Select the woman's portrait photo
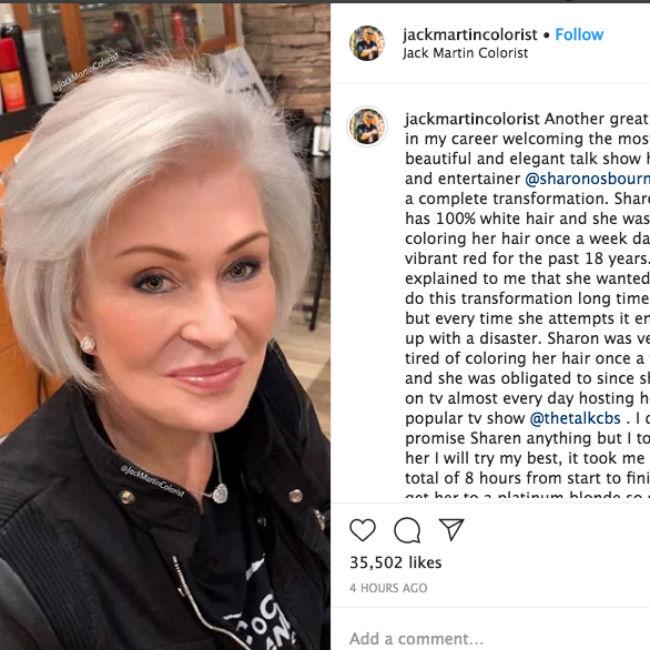 pos(165,327)
